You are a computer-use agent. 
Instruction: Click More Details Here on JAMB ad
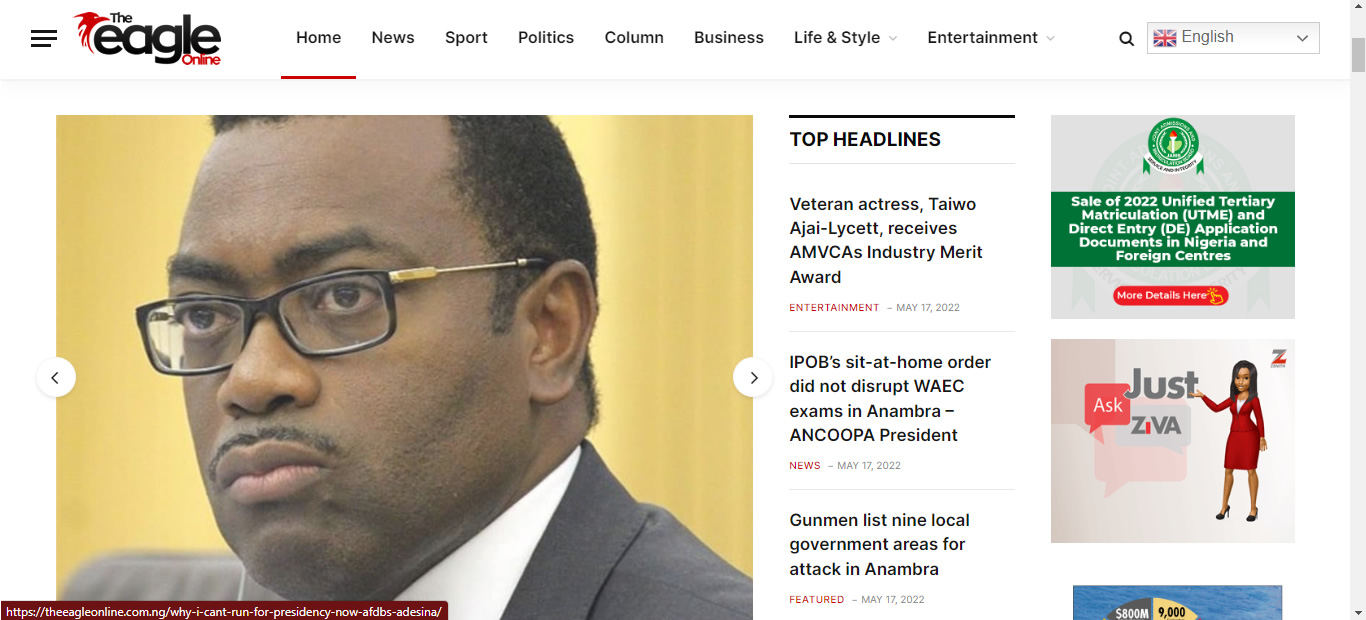click(x=1170, y=295)
